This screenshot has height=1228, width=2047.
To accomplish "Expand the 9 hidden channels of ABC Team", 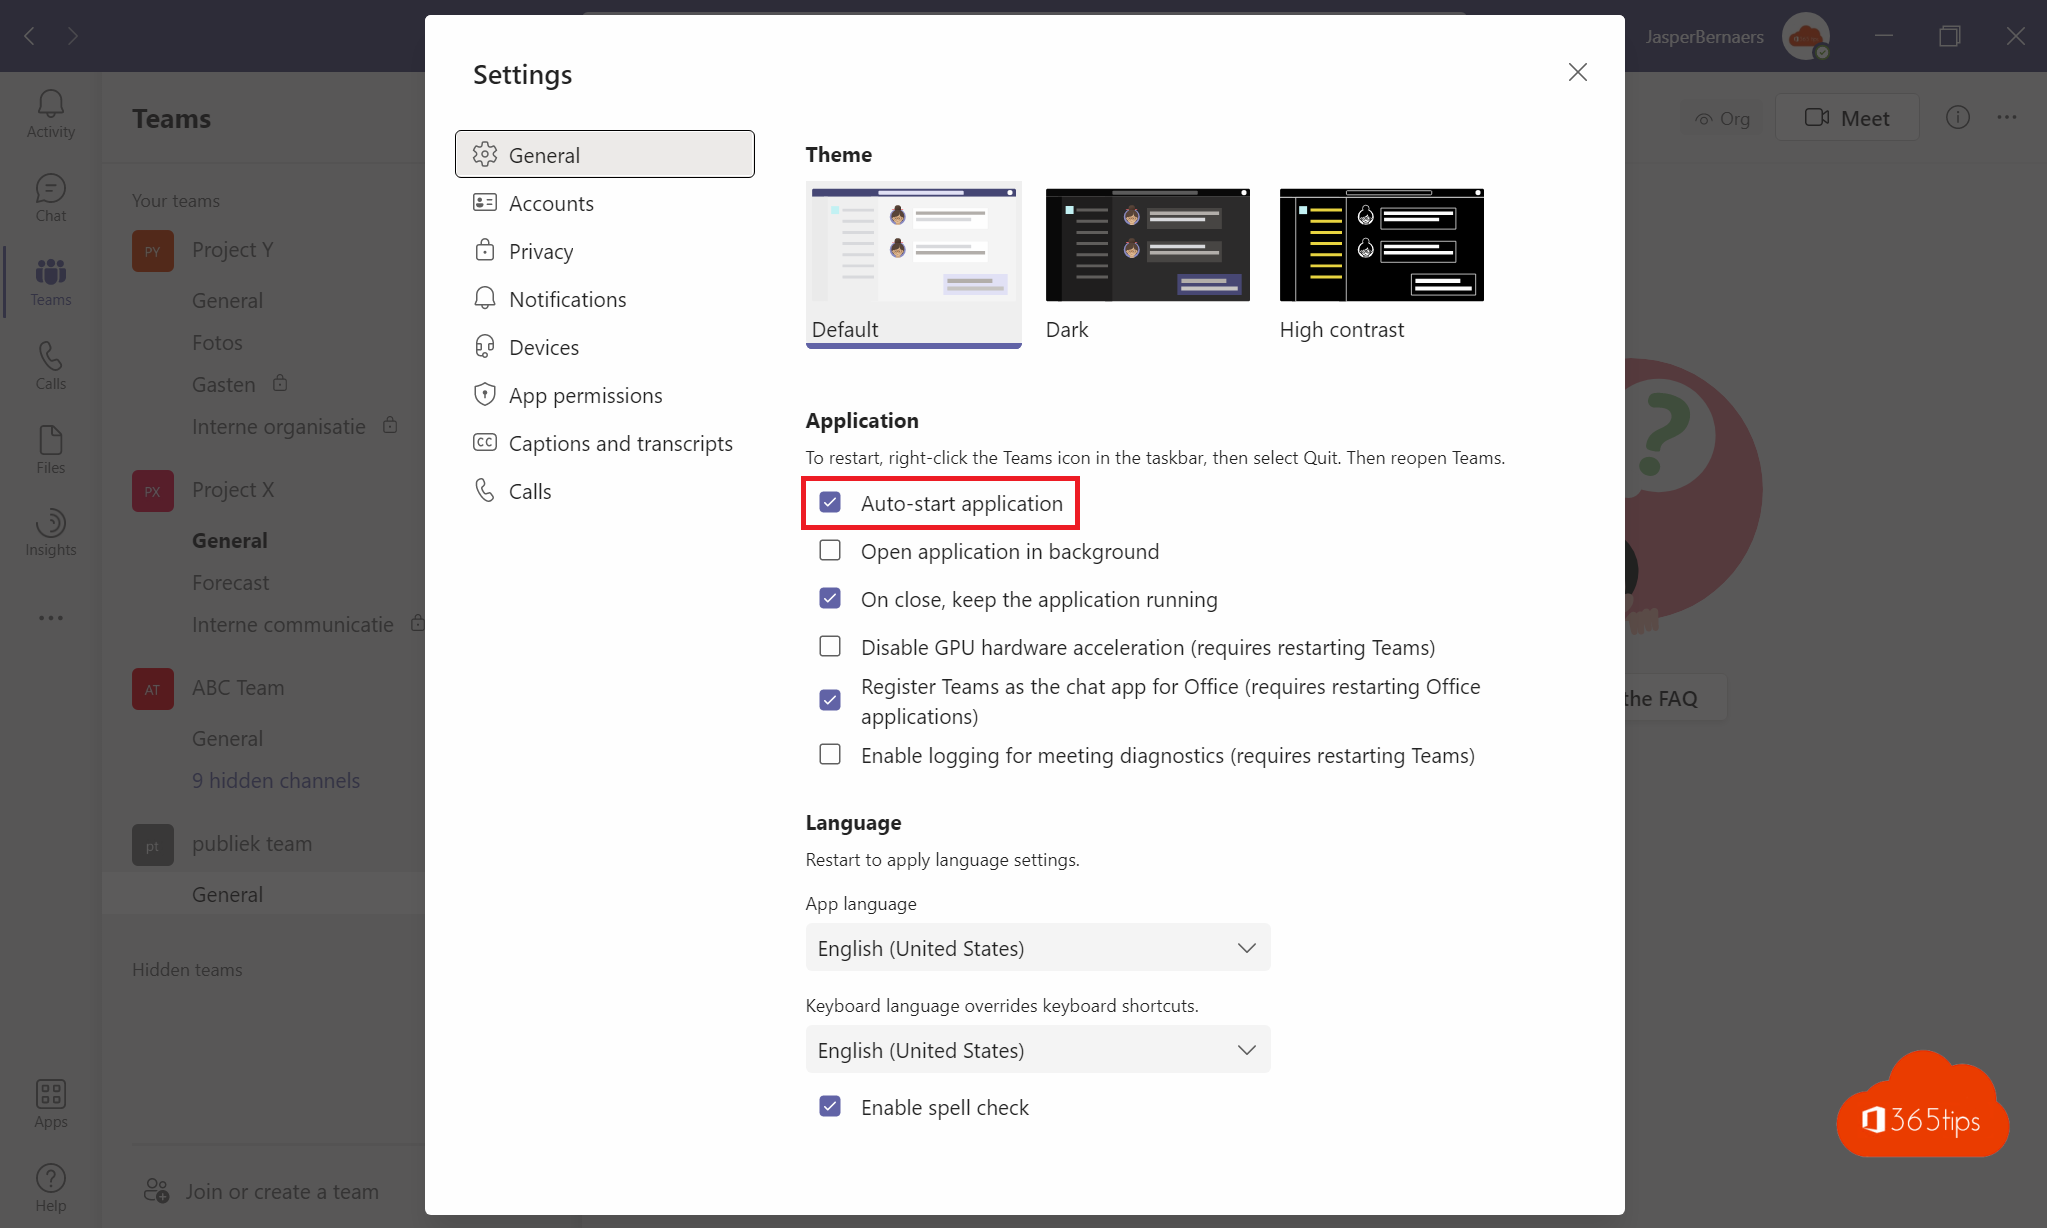I will (x=276, y=780).
